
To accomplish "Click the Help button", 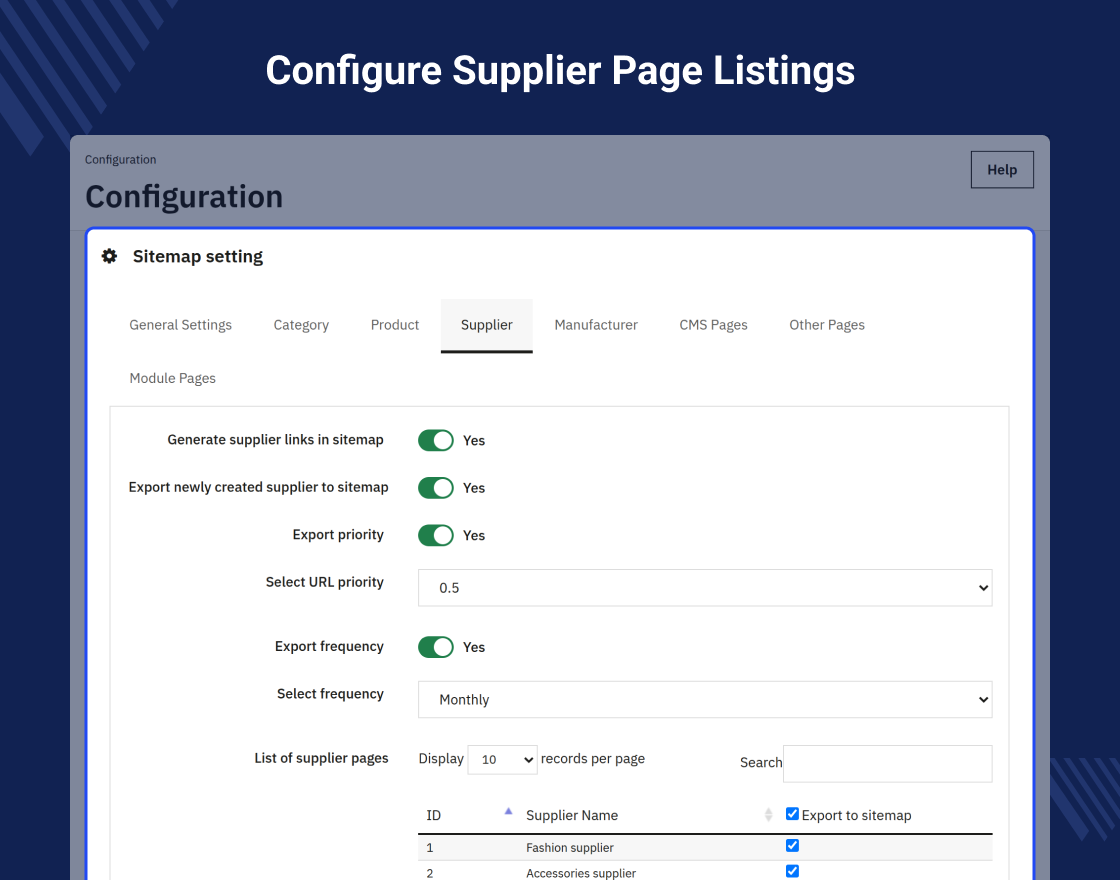I will 1002,170.
